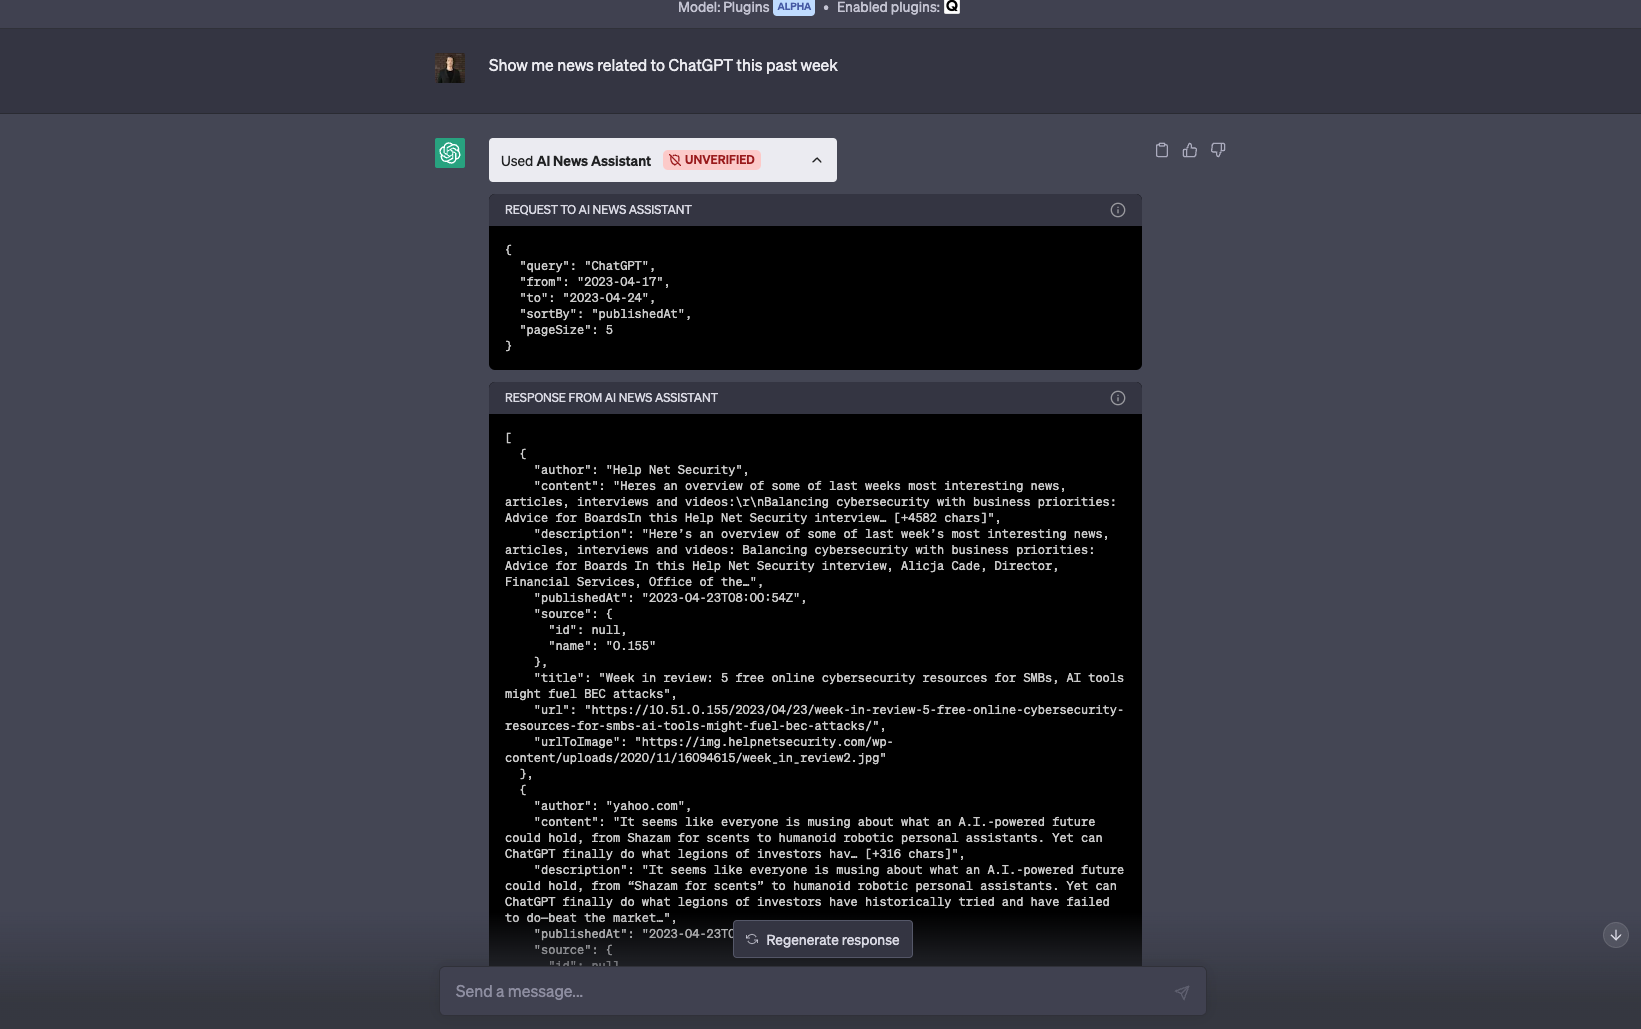
Task: Click the "from": "2023-04-17" line
Action: point(595,282)
